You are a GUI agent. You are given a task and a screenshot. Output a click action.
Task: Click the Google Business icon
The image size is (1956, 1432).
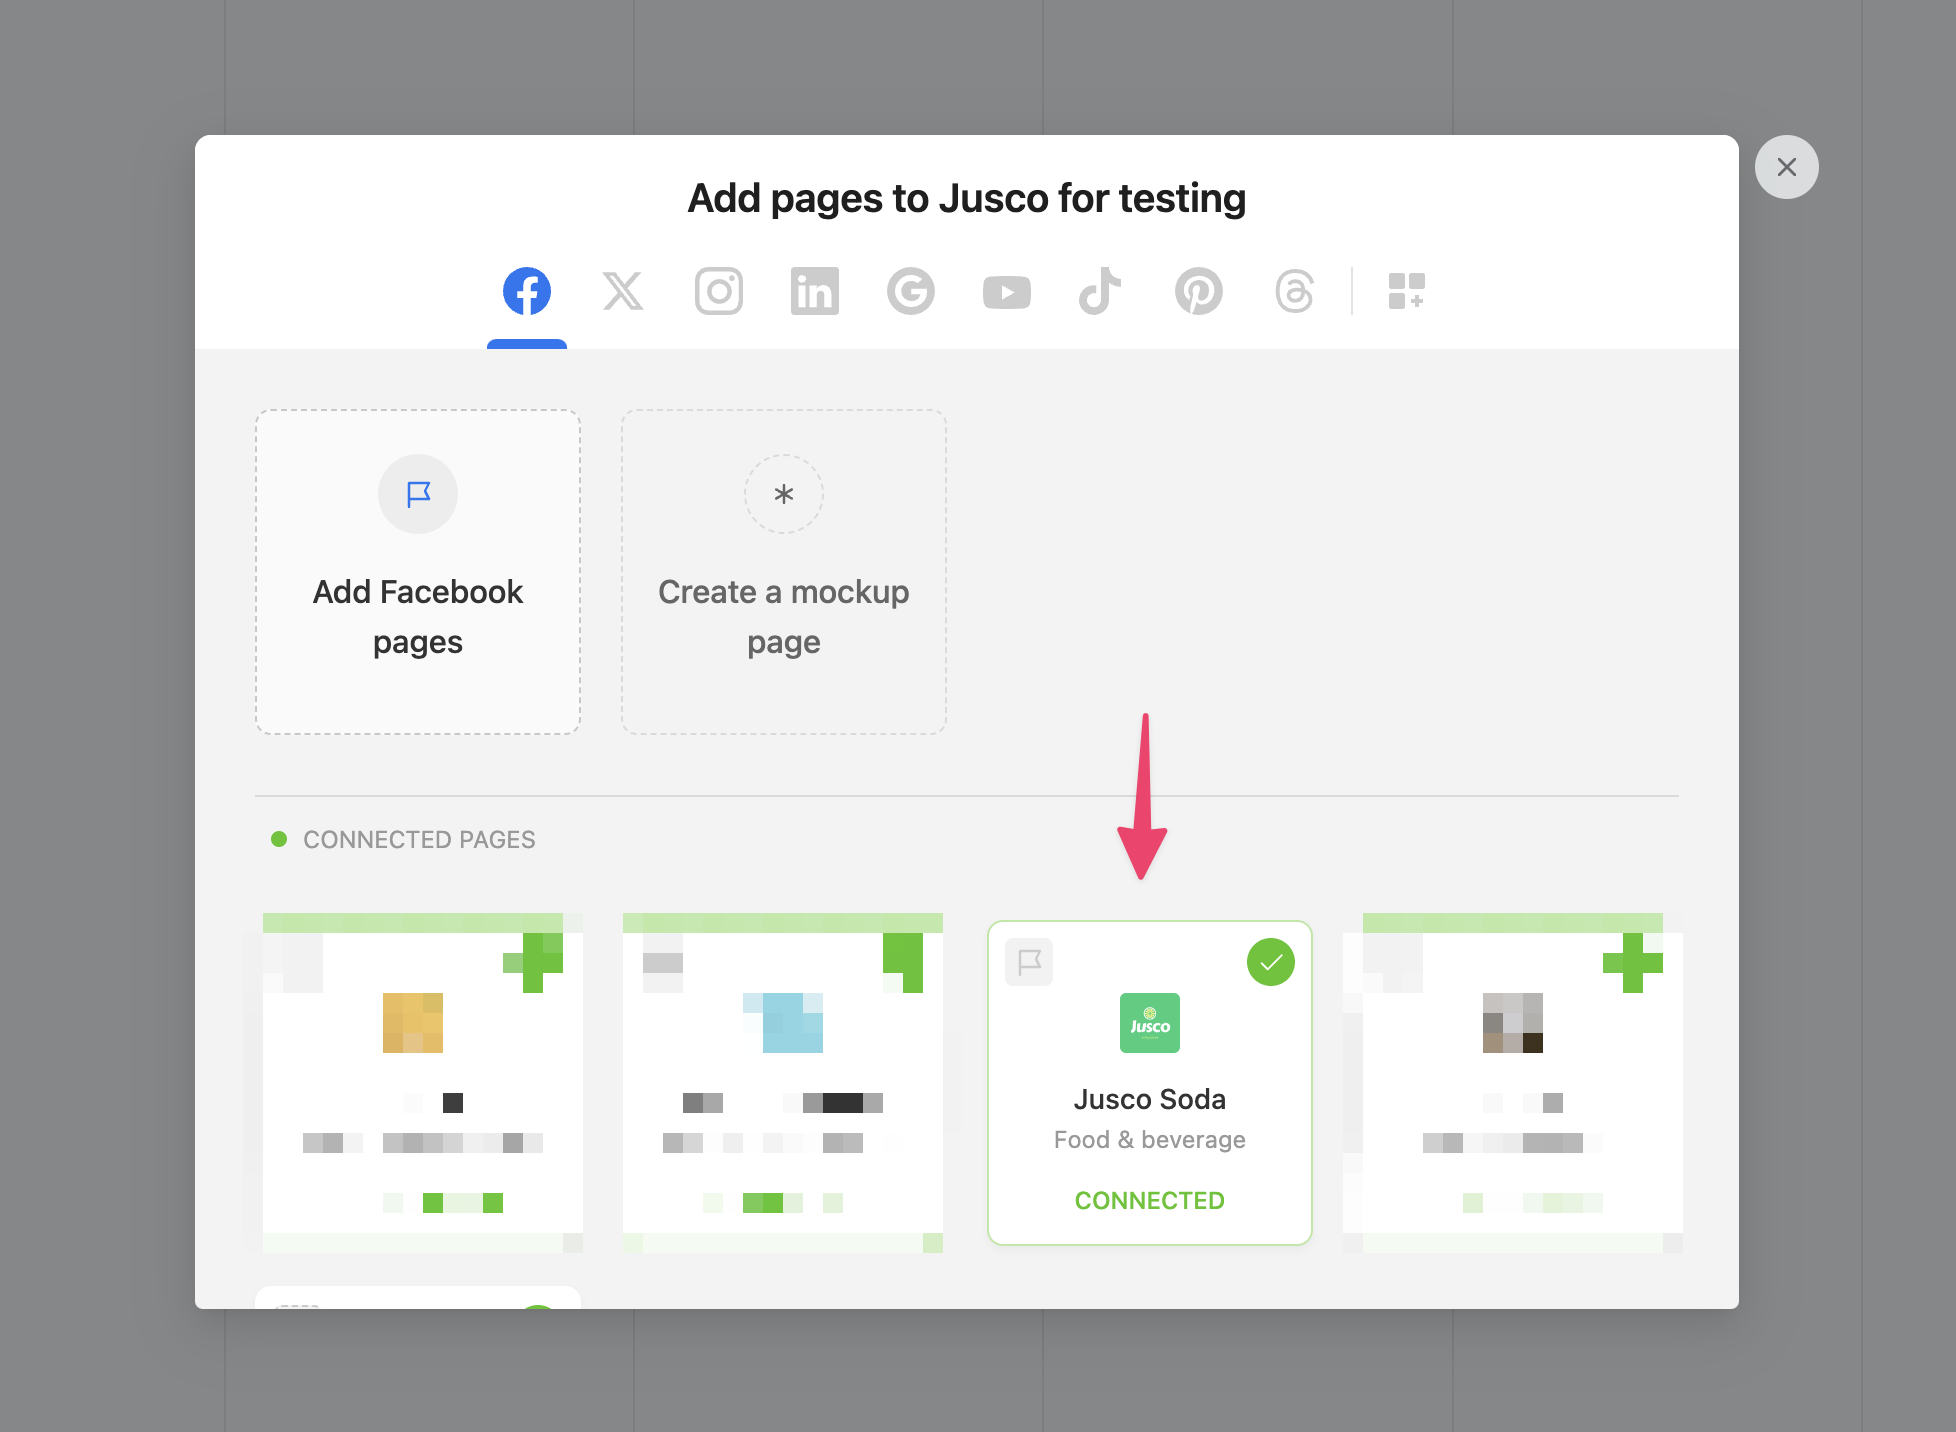pyautogui.click(x=910, y=292)
